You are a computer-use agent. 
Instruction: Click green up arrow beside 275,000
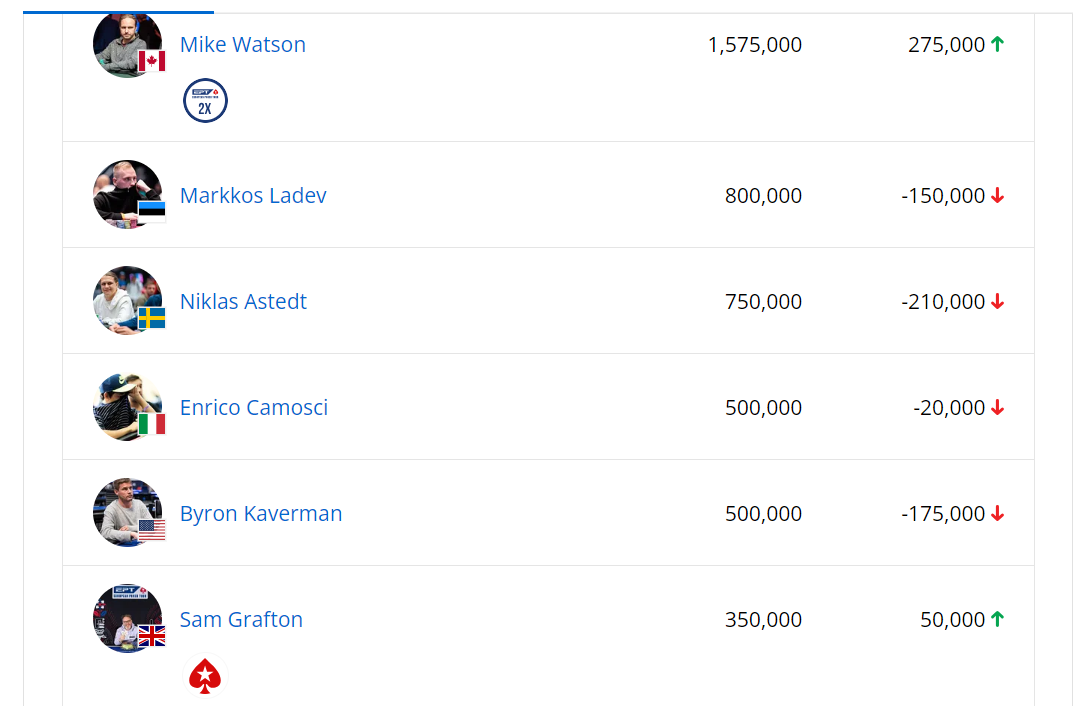coord(997,44)
